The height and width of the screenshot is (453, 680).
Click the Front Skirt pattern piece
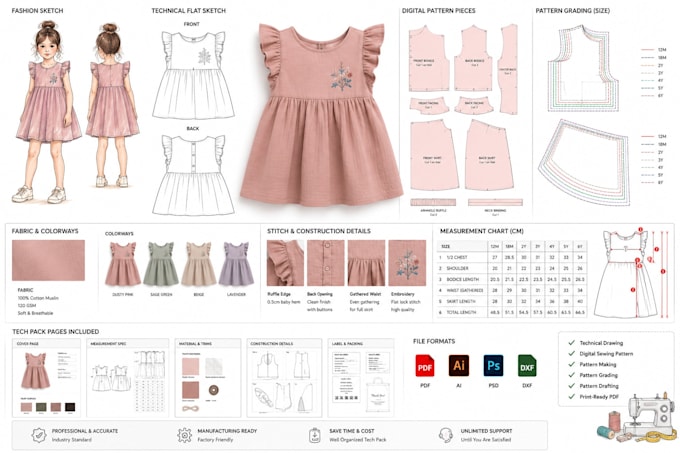click(x=433, y=156)
